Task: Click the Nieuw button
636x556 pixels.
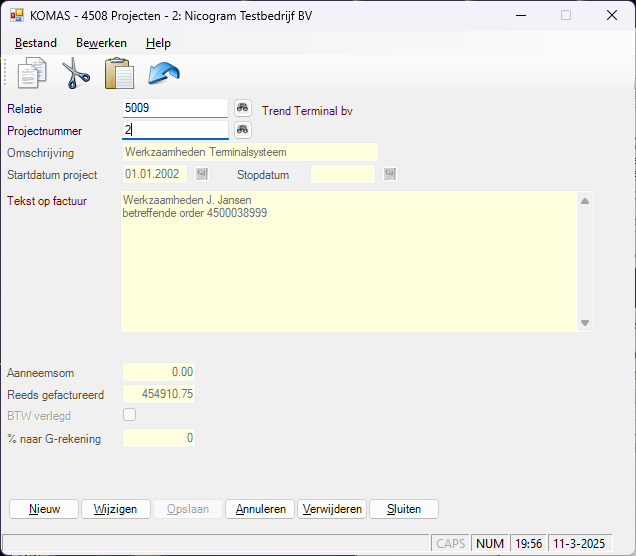Action: (x=44, y=509)
